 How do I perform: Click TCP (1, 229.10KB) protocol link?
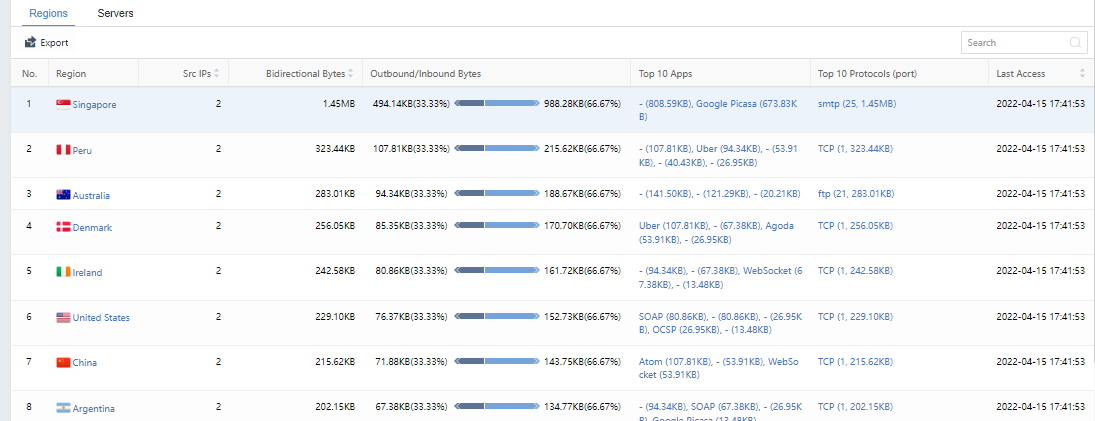pyautogui.click(x=855, y=316)
